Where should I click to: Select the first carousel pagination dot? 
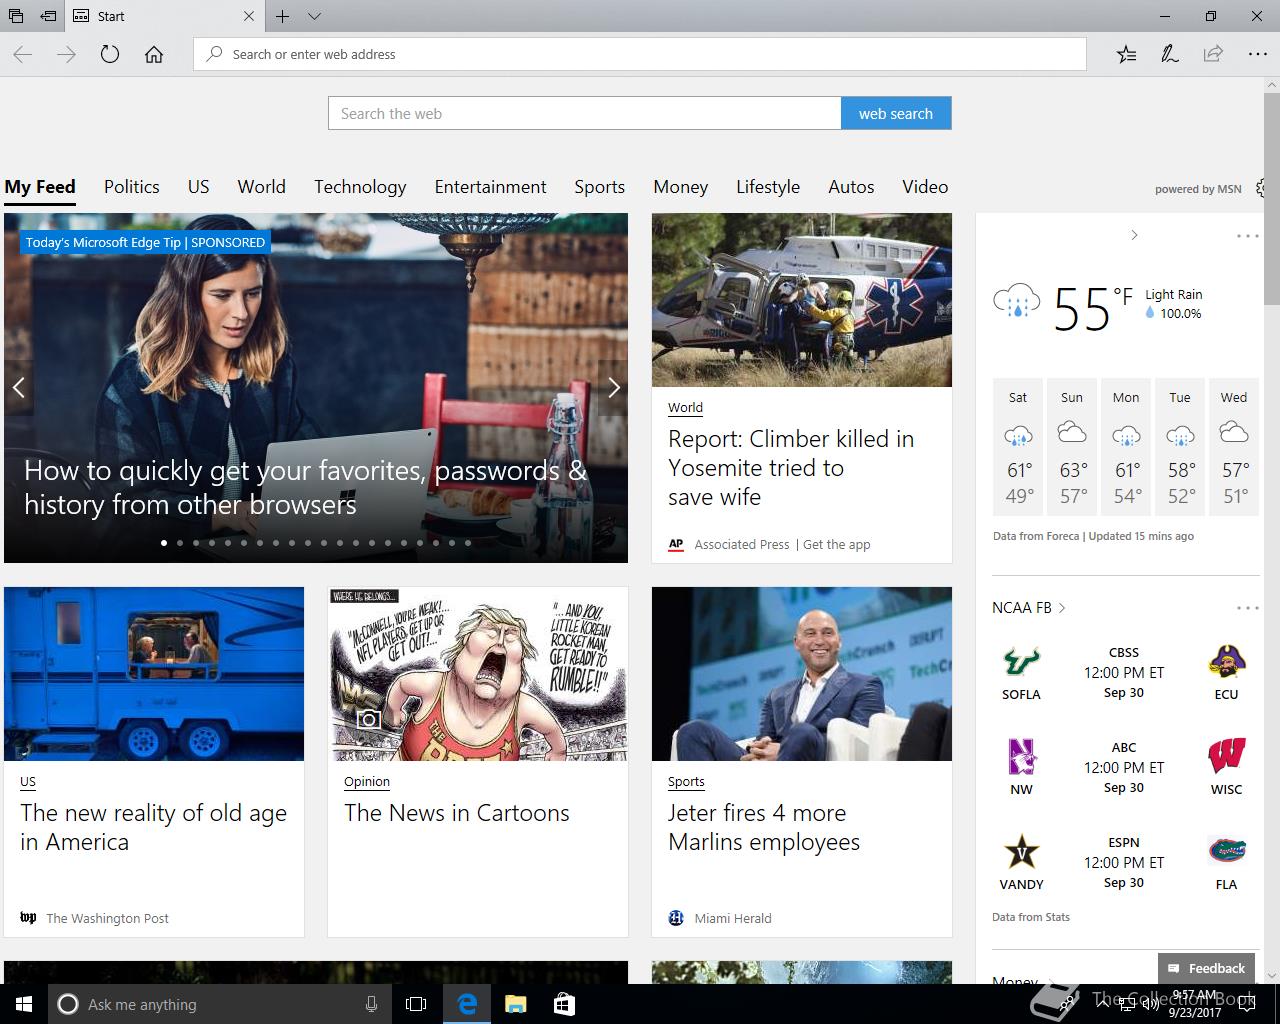(164, 543)
